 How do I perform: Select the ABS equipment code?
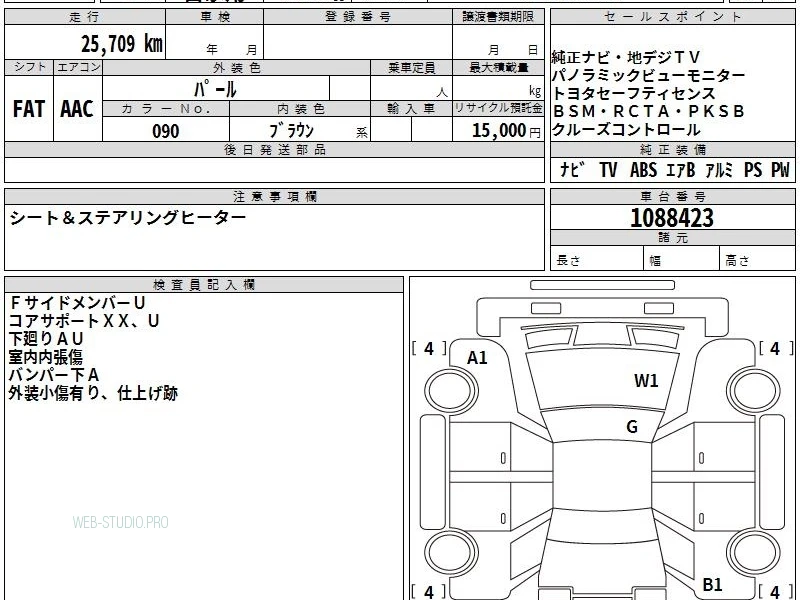[x=643, y=169]
